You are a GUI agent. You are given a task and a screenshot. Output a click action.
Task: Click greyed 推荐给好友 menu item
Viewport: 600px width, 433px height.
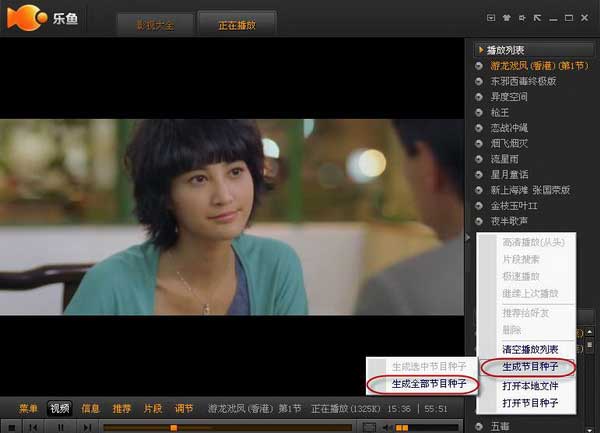pos(525,313)
